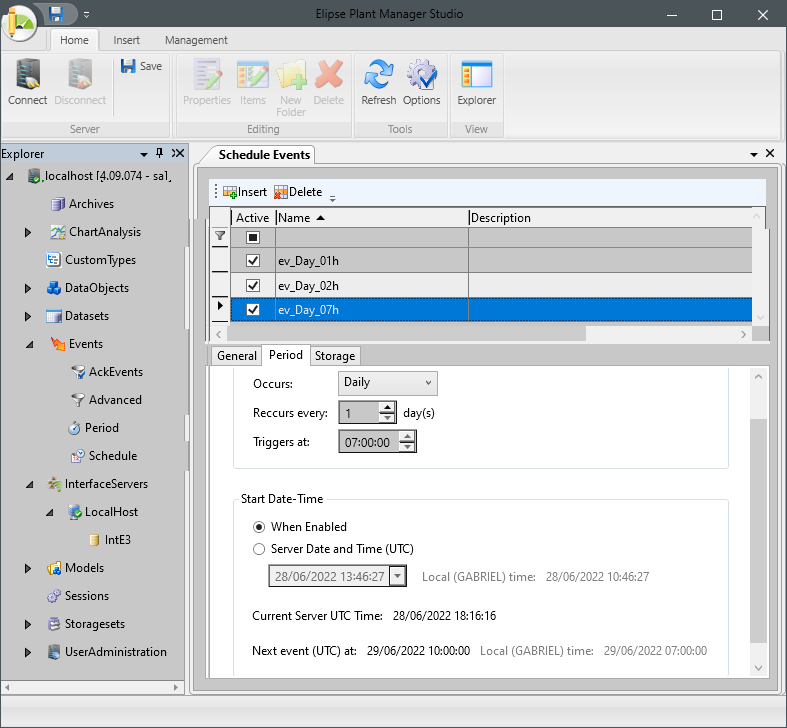Select the Advanced filter icon

coord(78,400)
